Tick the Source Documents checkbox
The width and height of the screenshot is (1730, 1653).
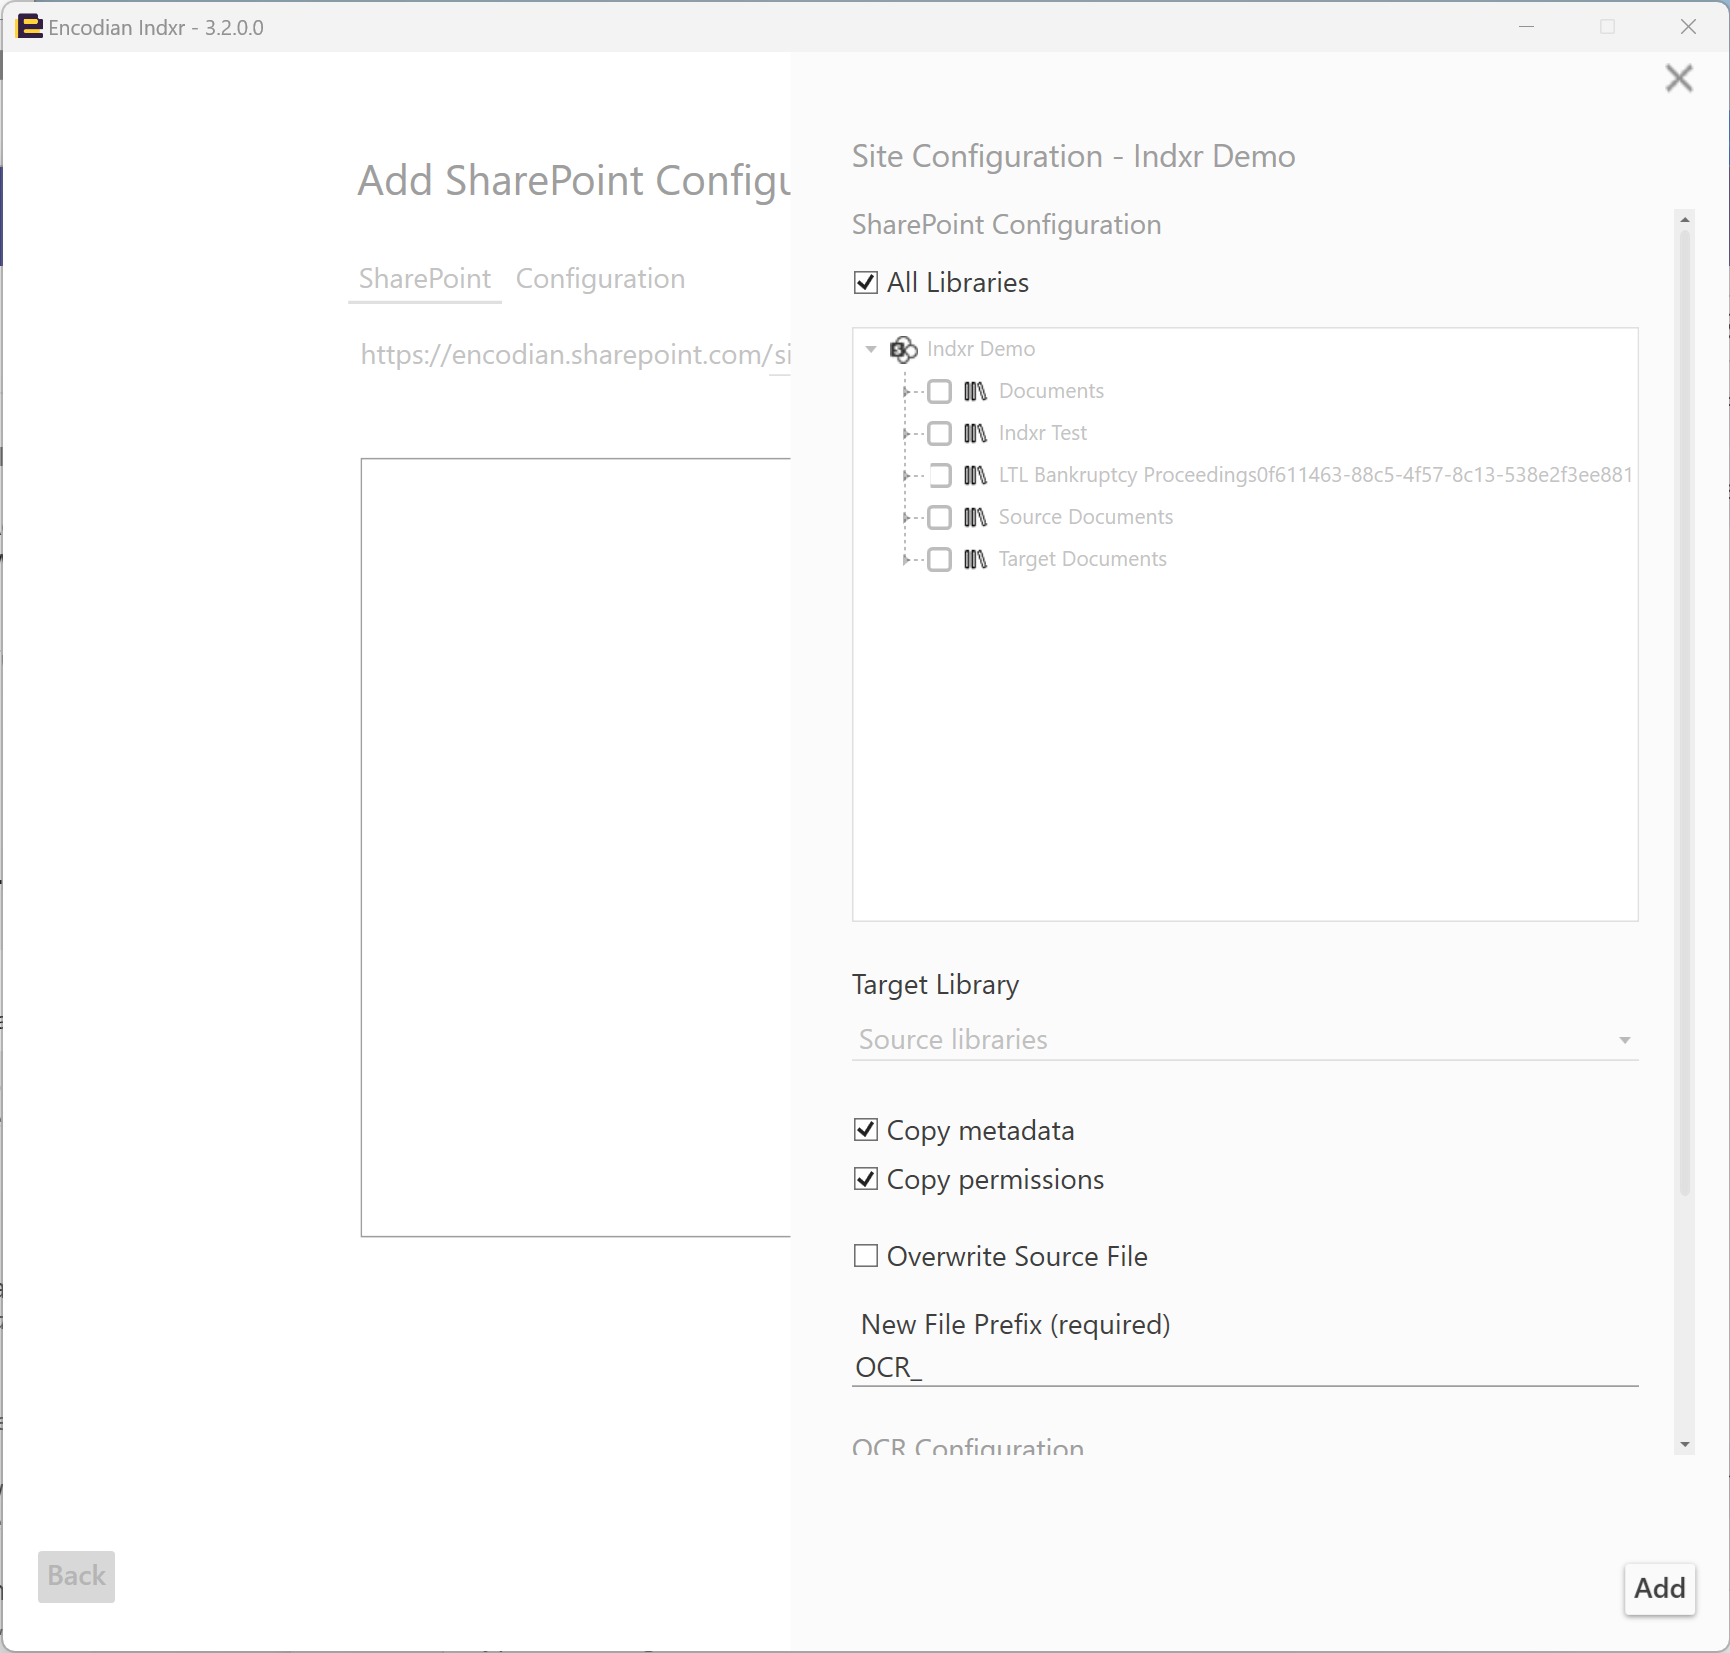tap(939, 517)
